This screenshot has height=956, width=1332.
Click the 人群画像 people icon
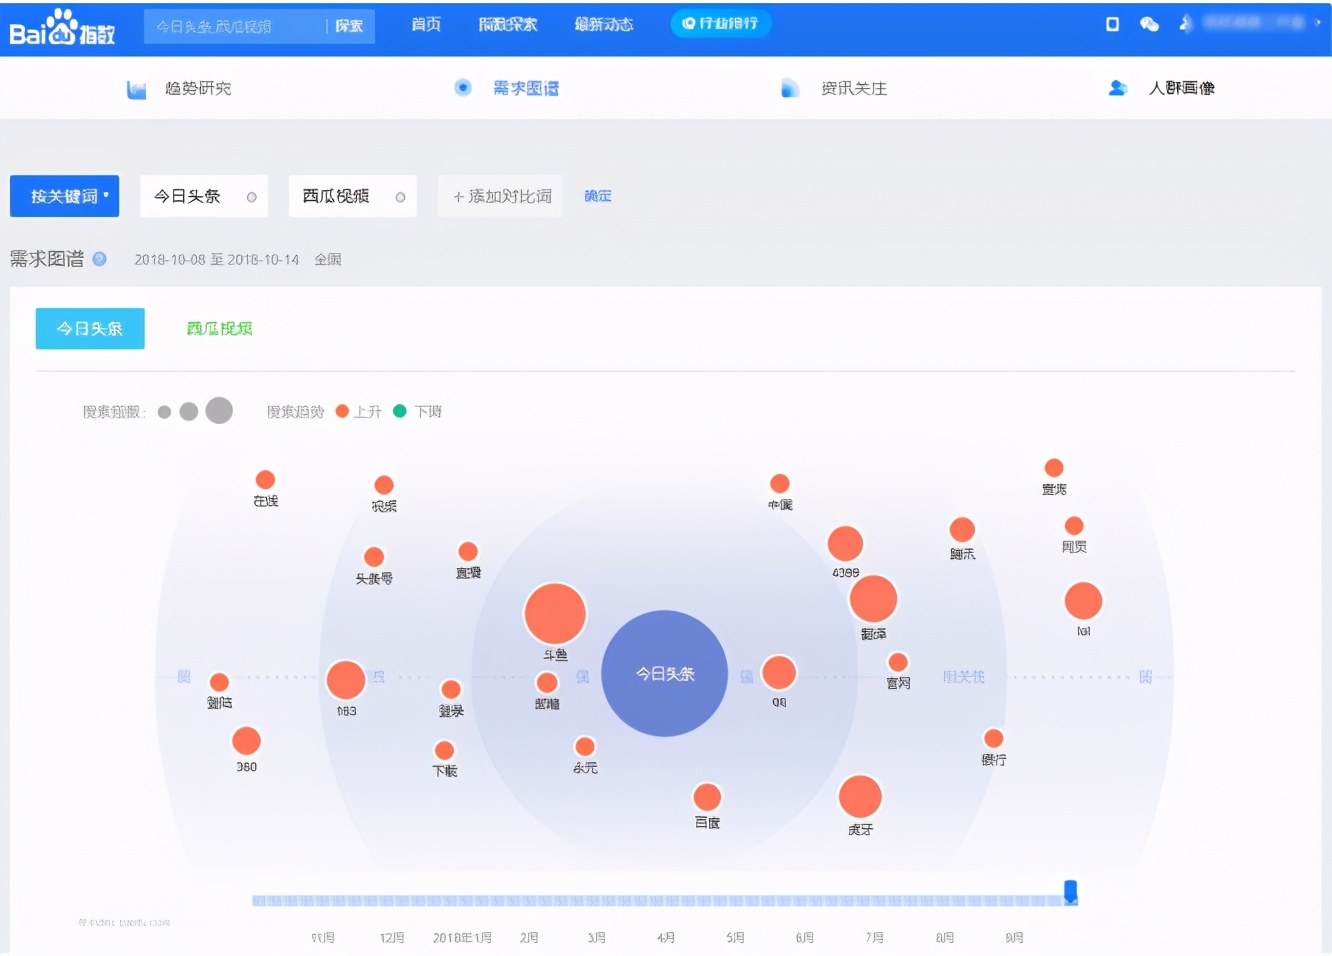(1118, 88)
